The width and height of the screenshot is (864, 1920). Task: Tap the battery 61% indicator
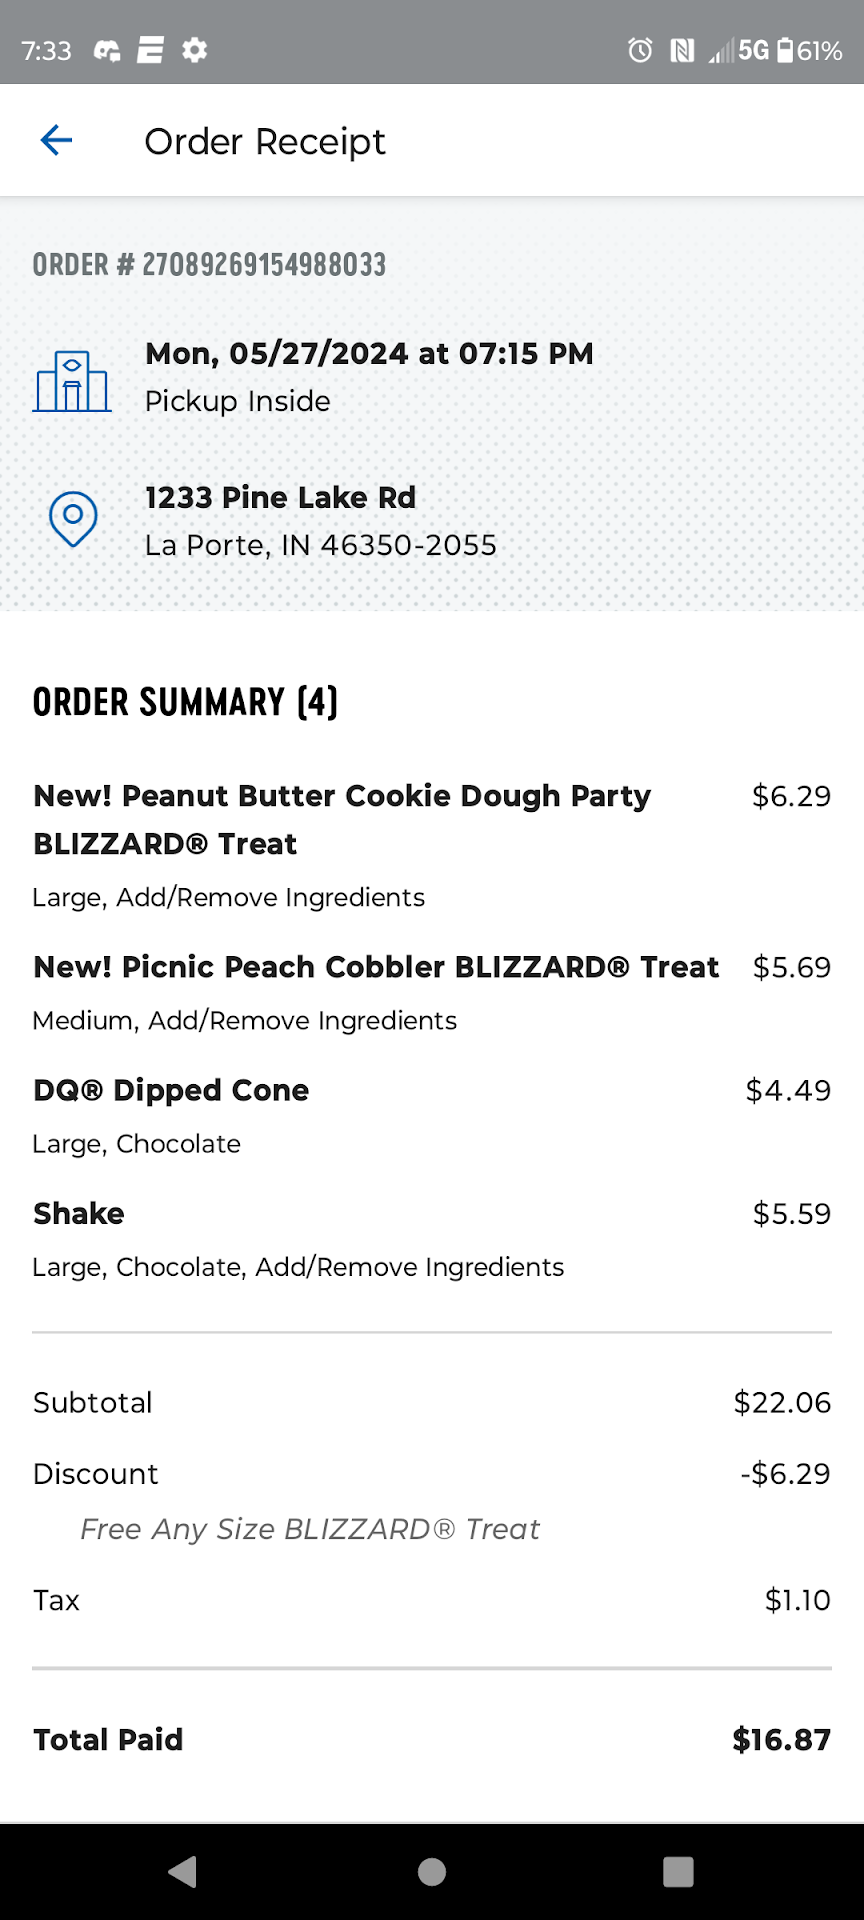(810, 50)
